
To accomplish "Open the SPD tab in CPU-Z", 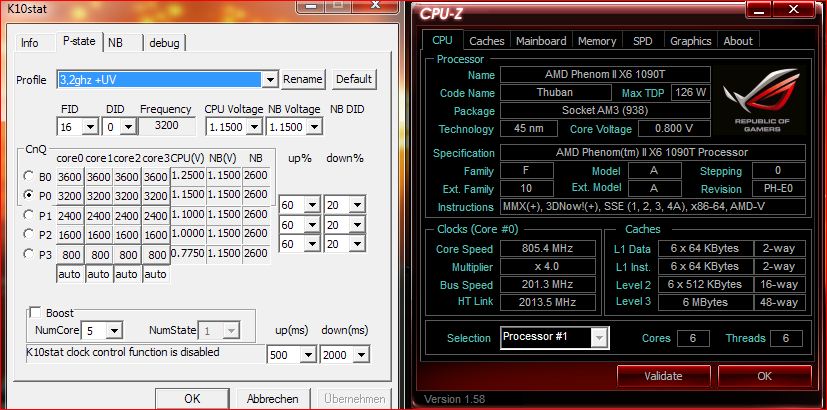I will pyautogui.click(x=642, y=41).
